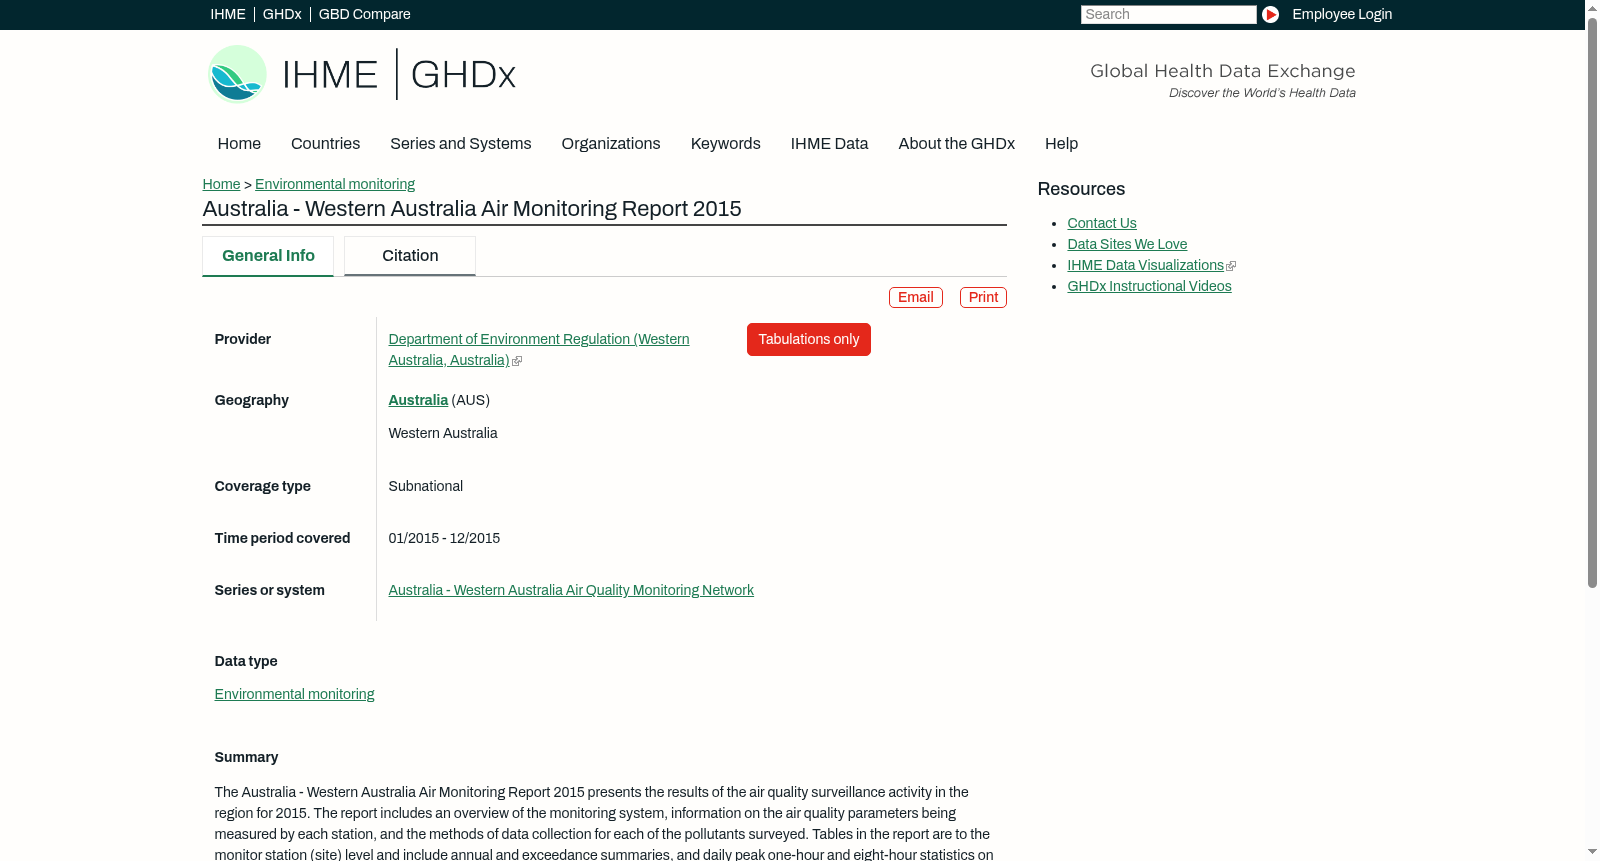Open Environmental monitoring data type link
The height and width of the screenshot is (861, 1600).
coord(294,694)
